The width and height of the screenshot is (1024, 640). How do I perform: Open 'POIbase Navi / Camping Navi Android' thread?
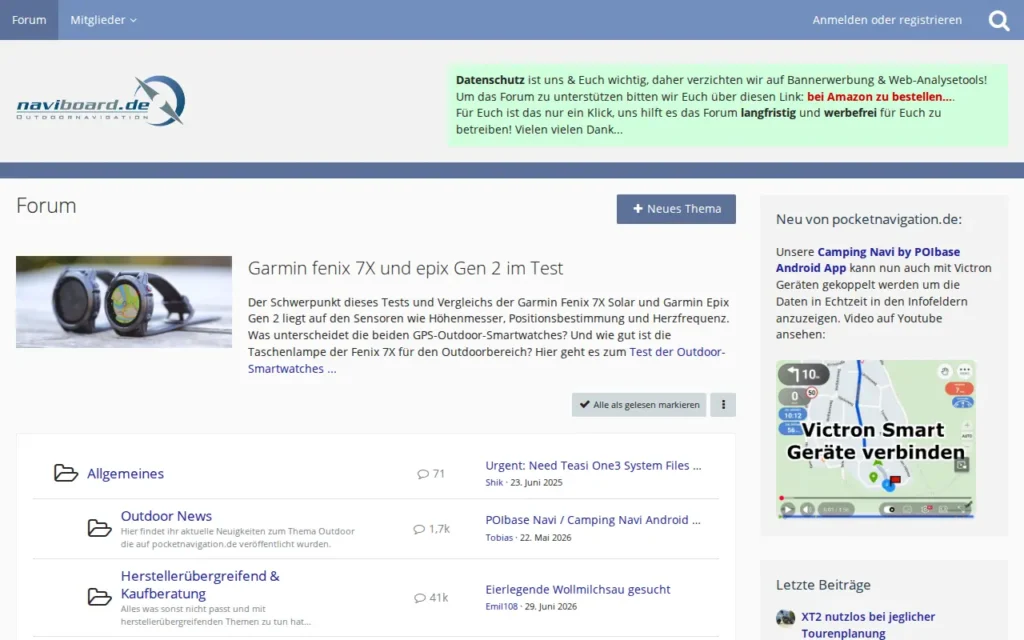coord(592,520)
